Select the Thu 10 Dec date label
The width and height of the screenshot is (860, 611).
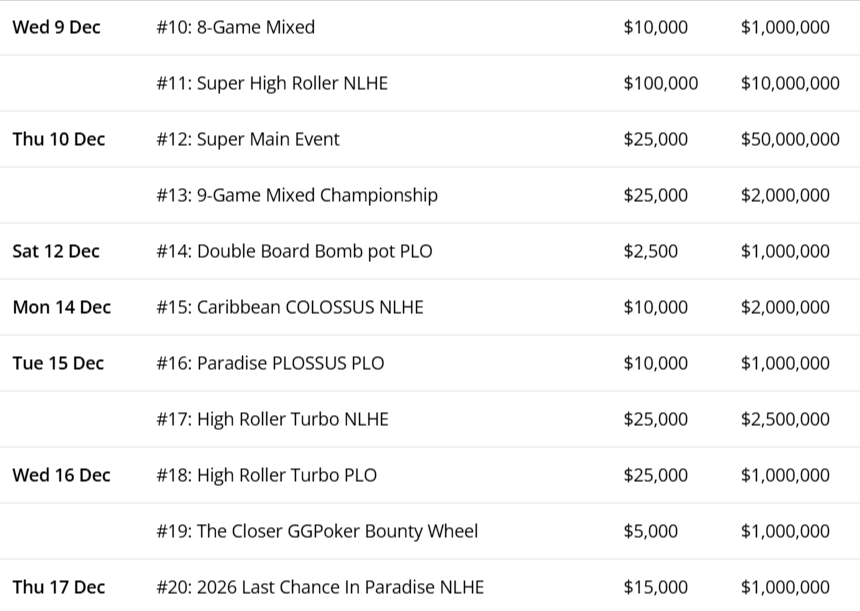click(x=59, y=139)
